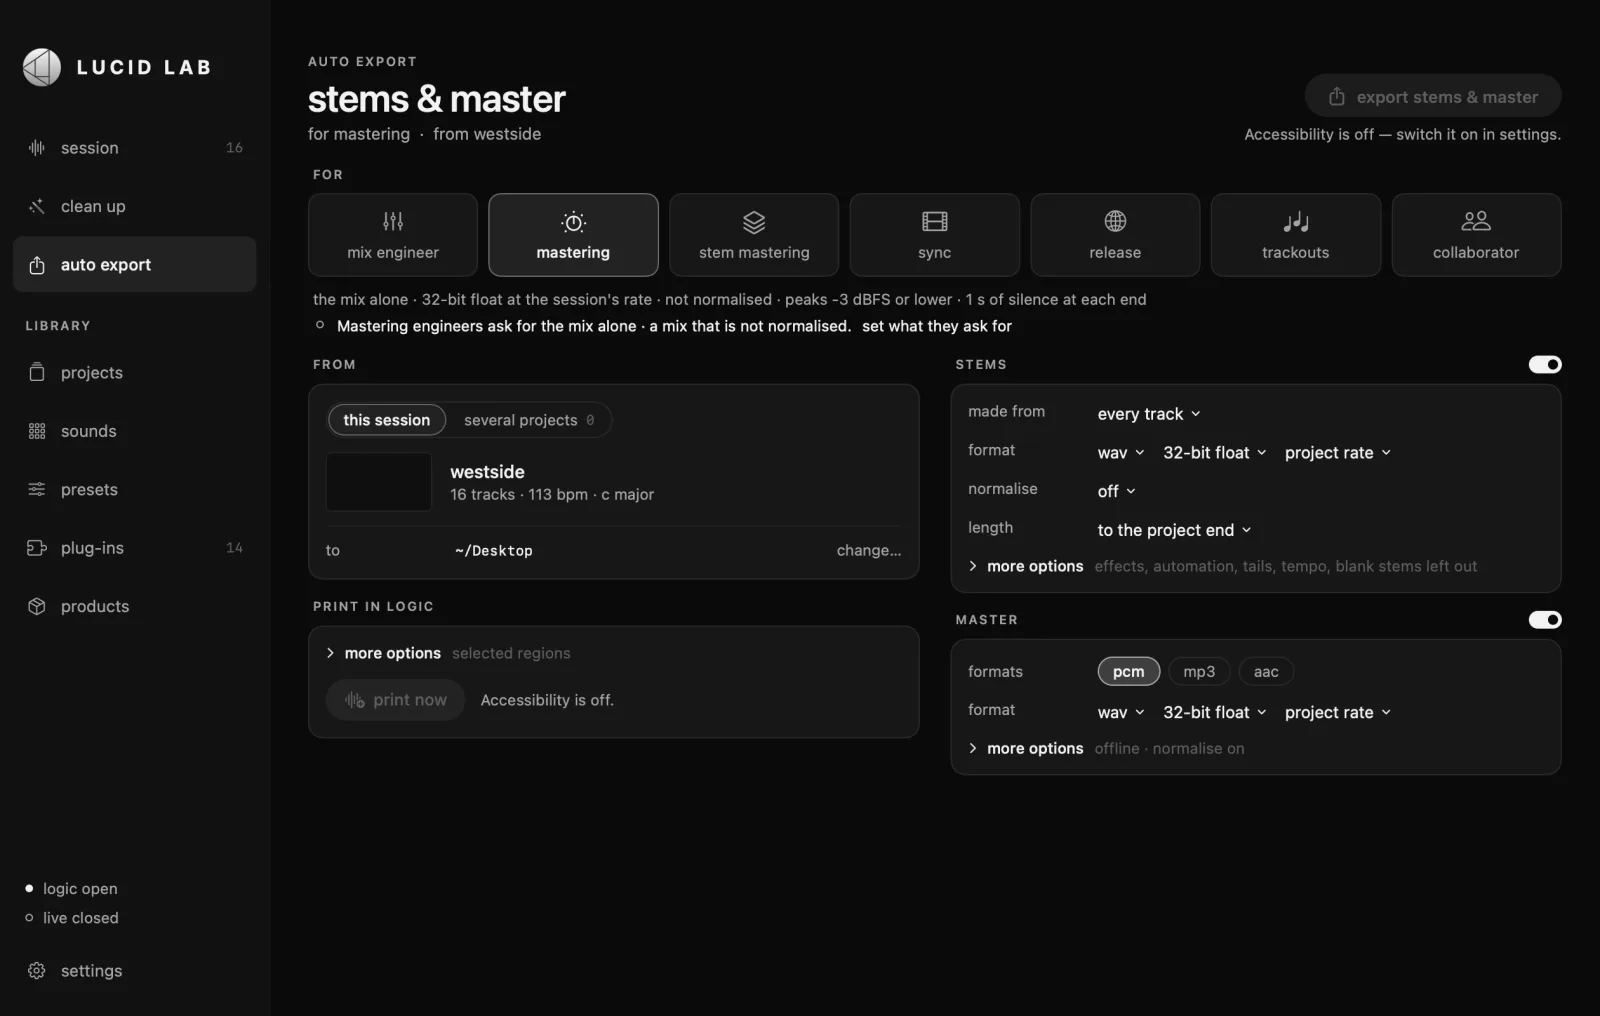The width and height of the screenshot is (1600, 1016).
Task: Open stems 32-bit float dropdown
Action: coord(1215,453)
